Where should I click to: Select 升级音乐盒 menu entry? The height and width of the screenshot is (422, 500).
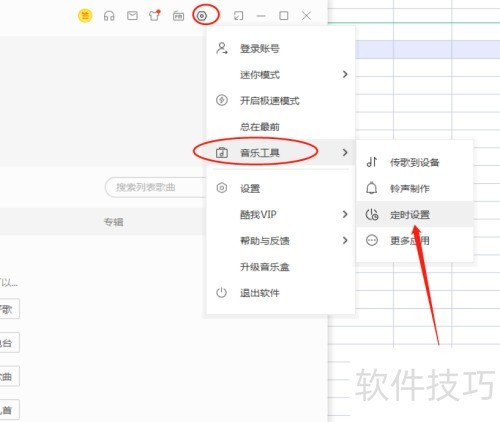[280, 267]
